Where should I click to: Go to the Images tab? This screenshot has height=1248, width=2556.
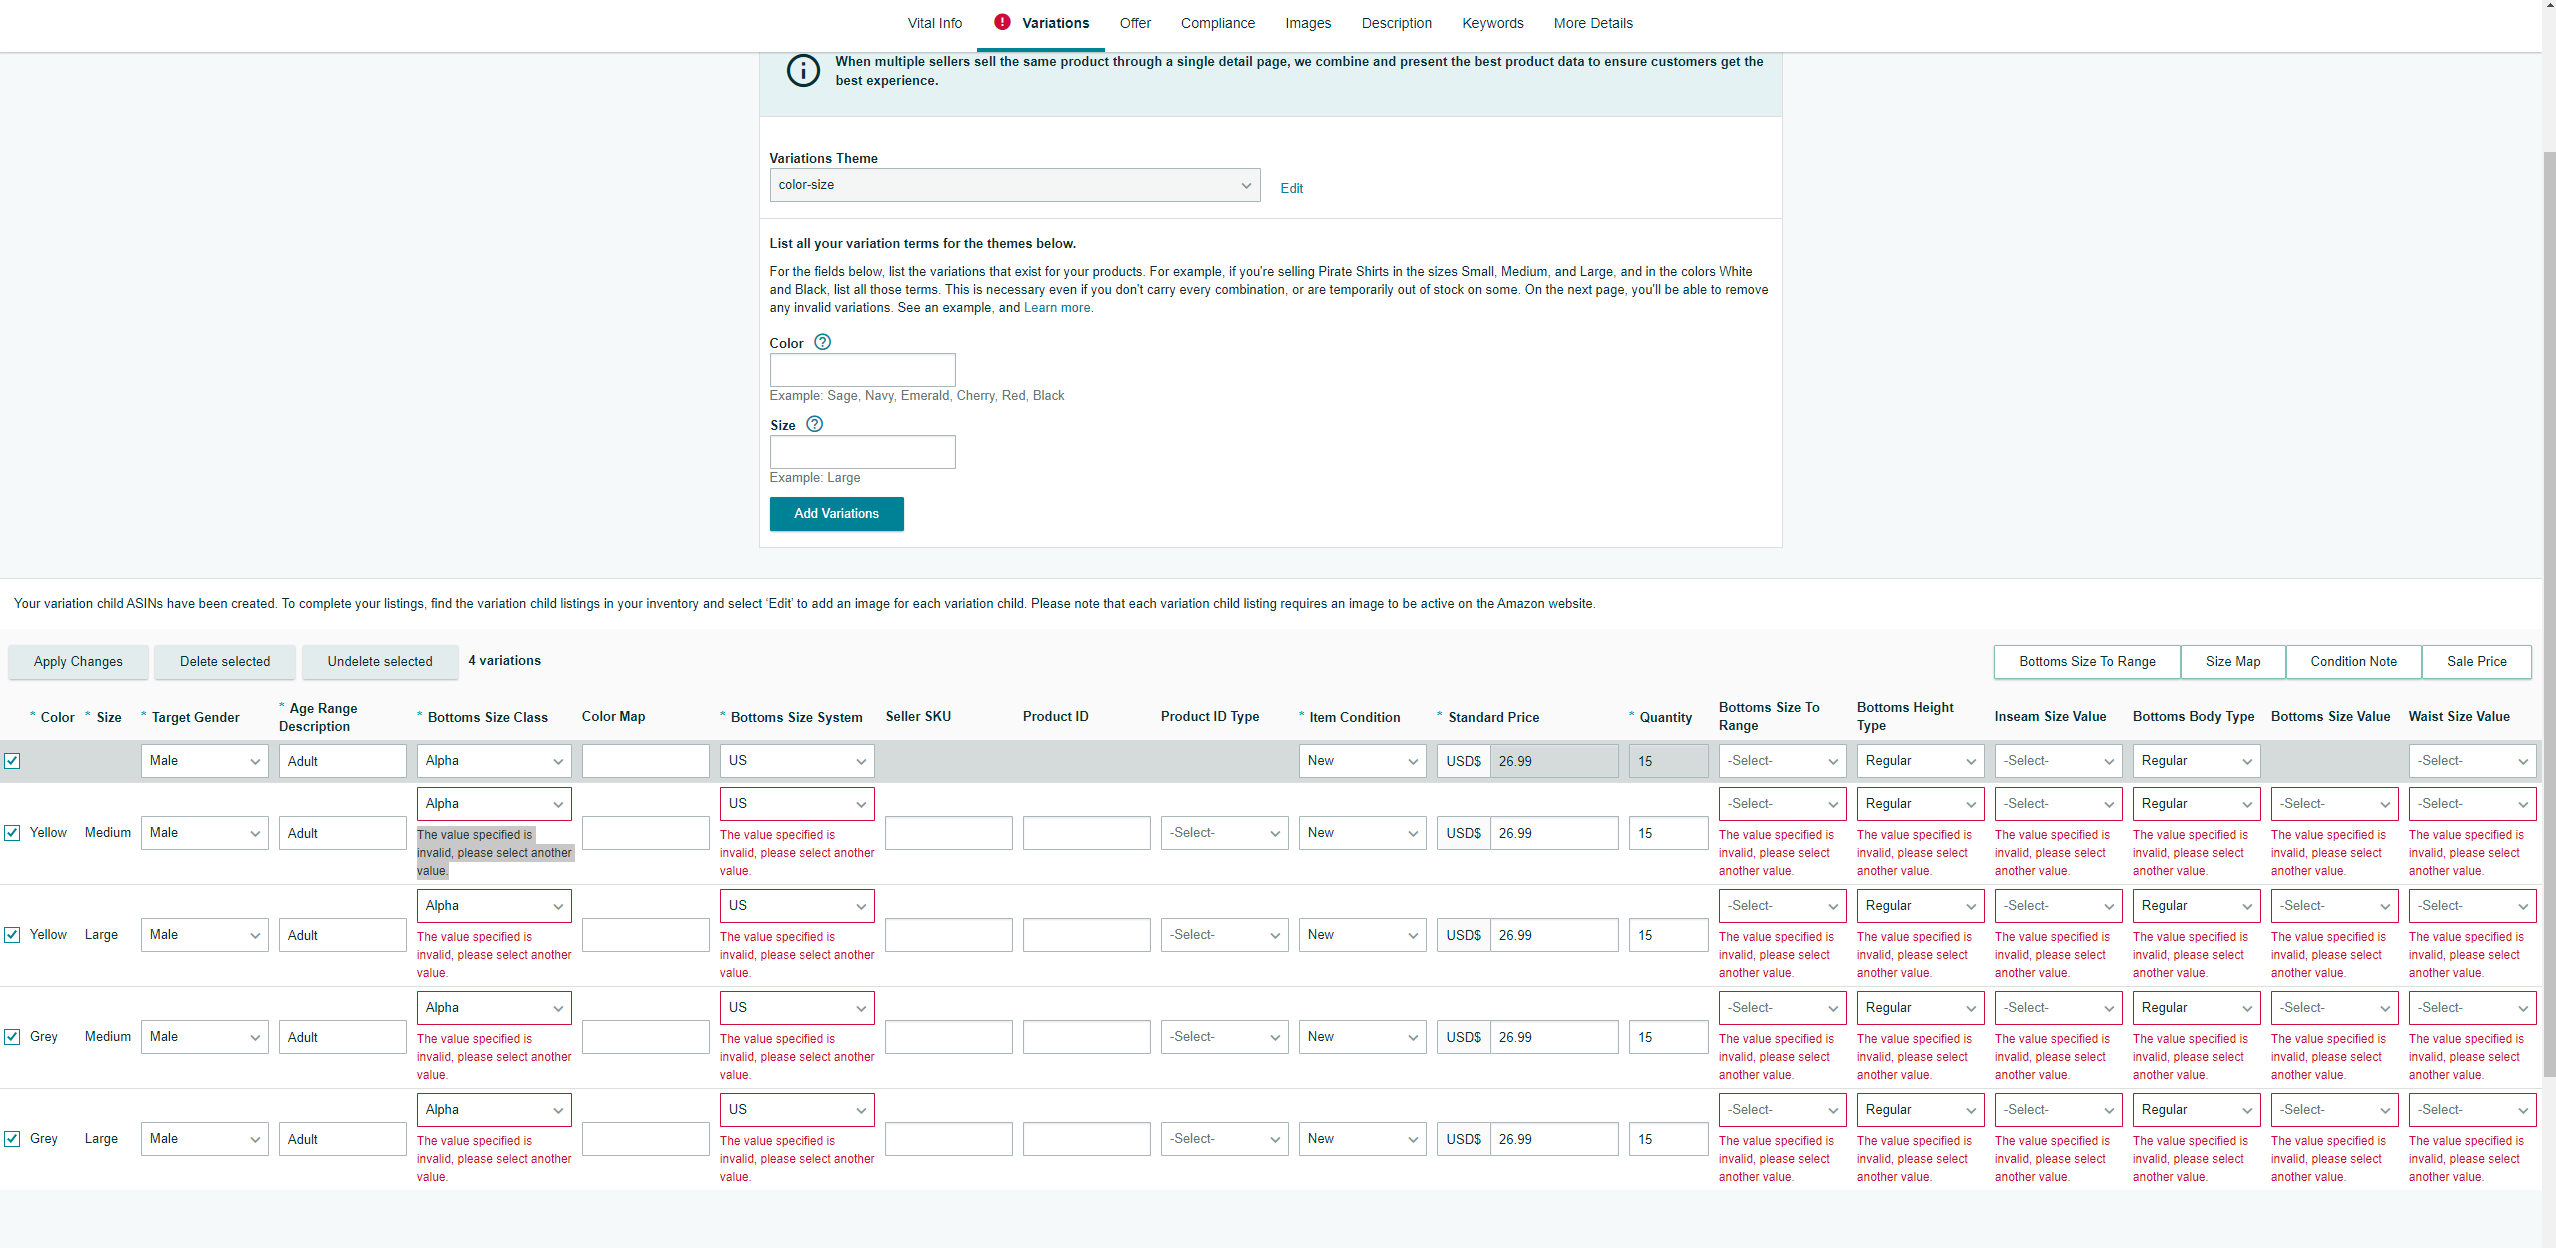pos(1308,23)
